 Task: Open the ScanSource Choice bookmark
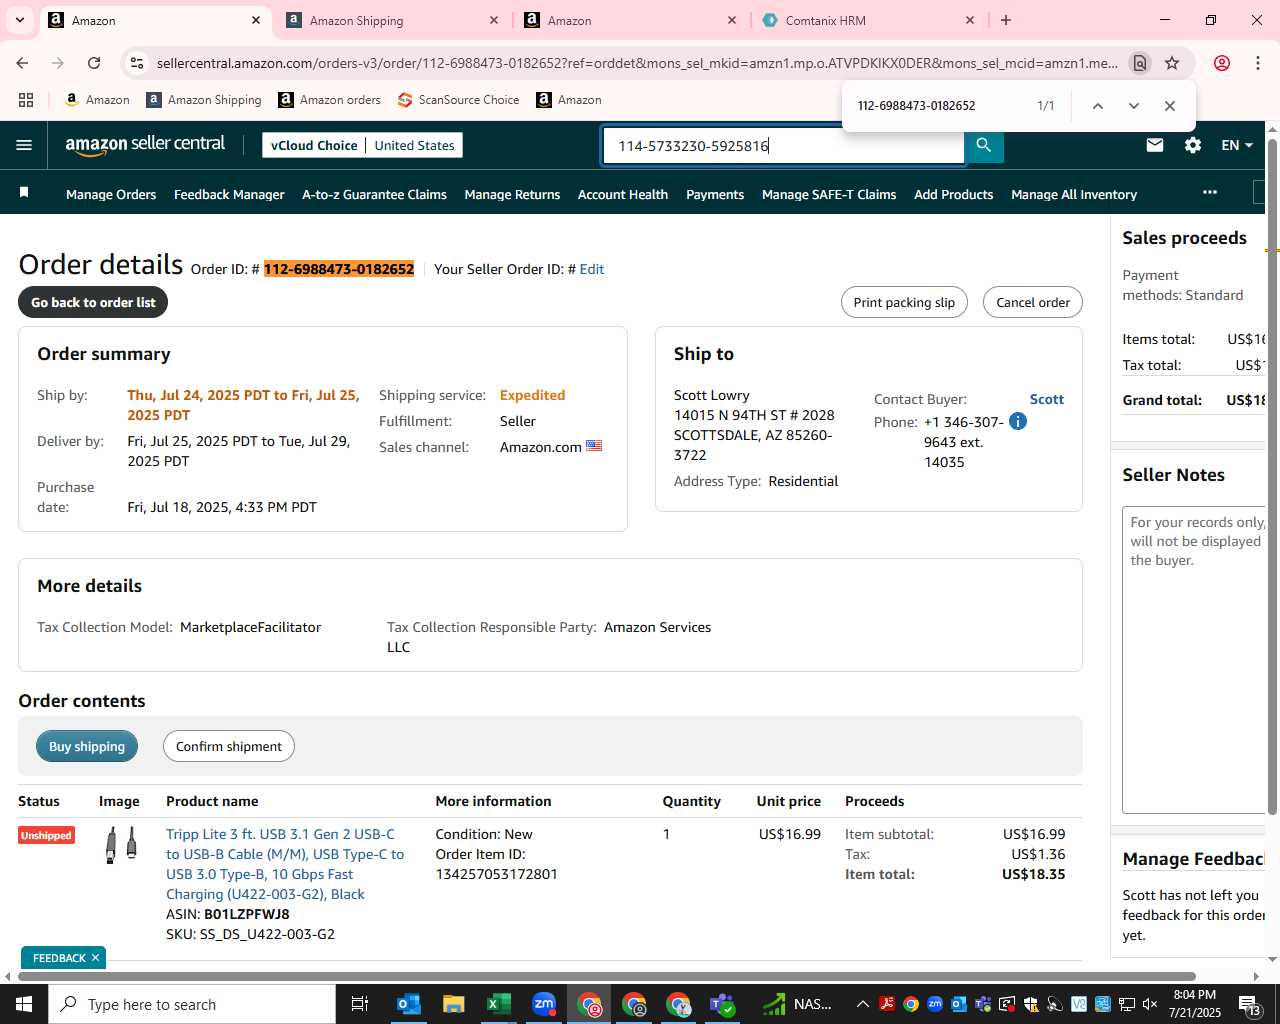click(x=458, y=100)
